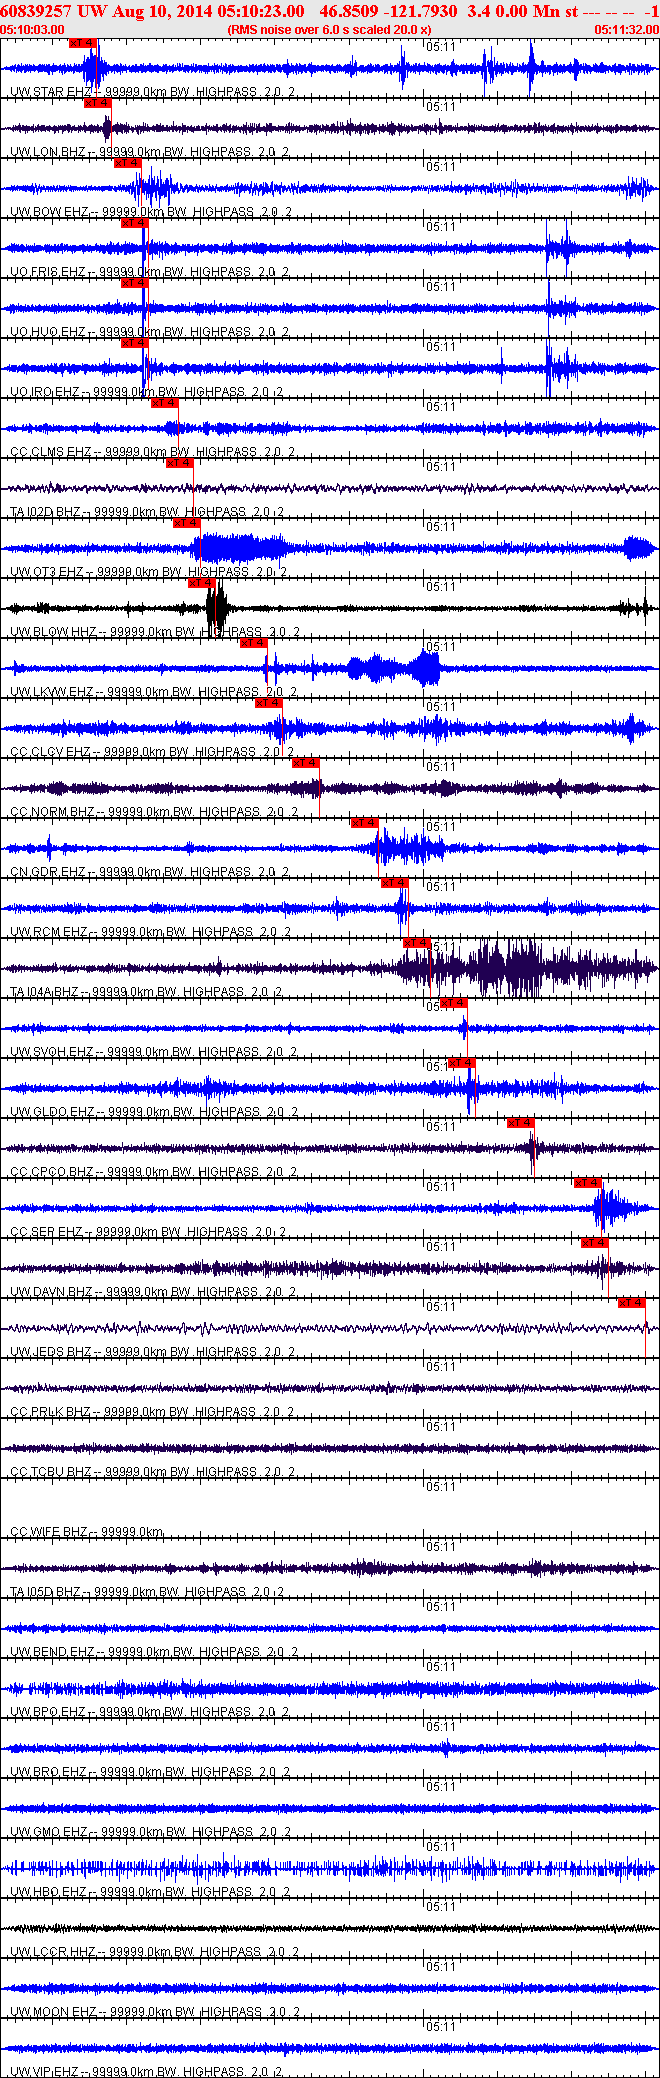Click the pick marker on UO.HUO trace

pyautogui.click(x=135, y=283)
